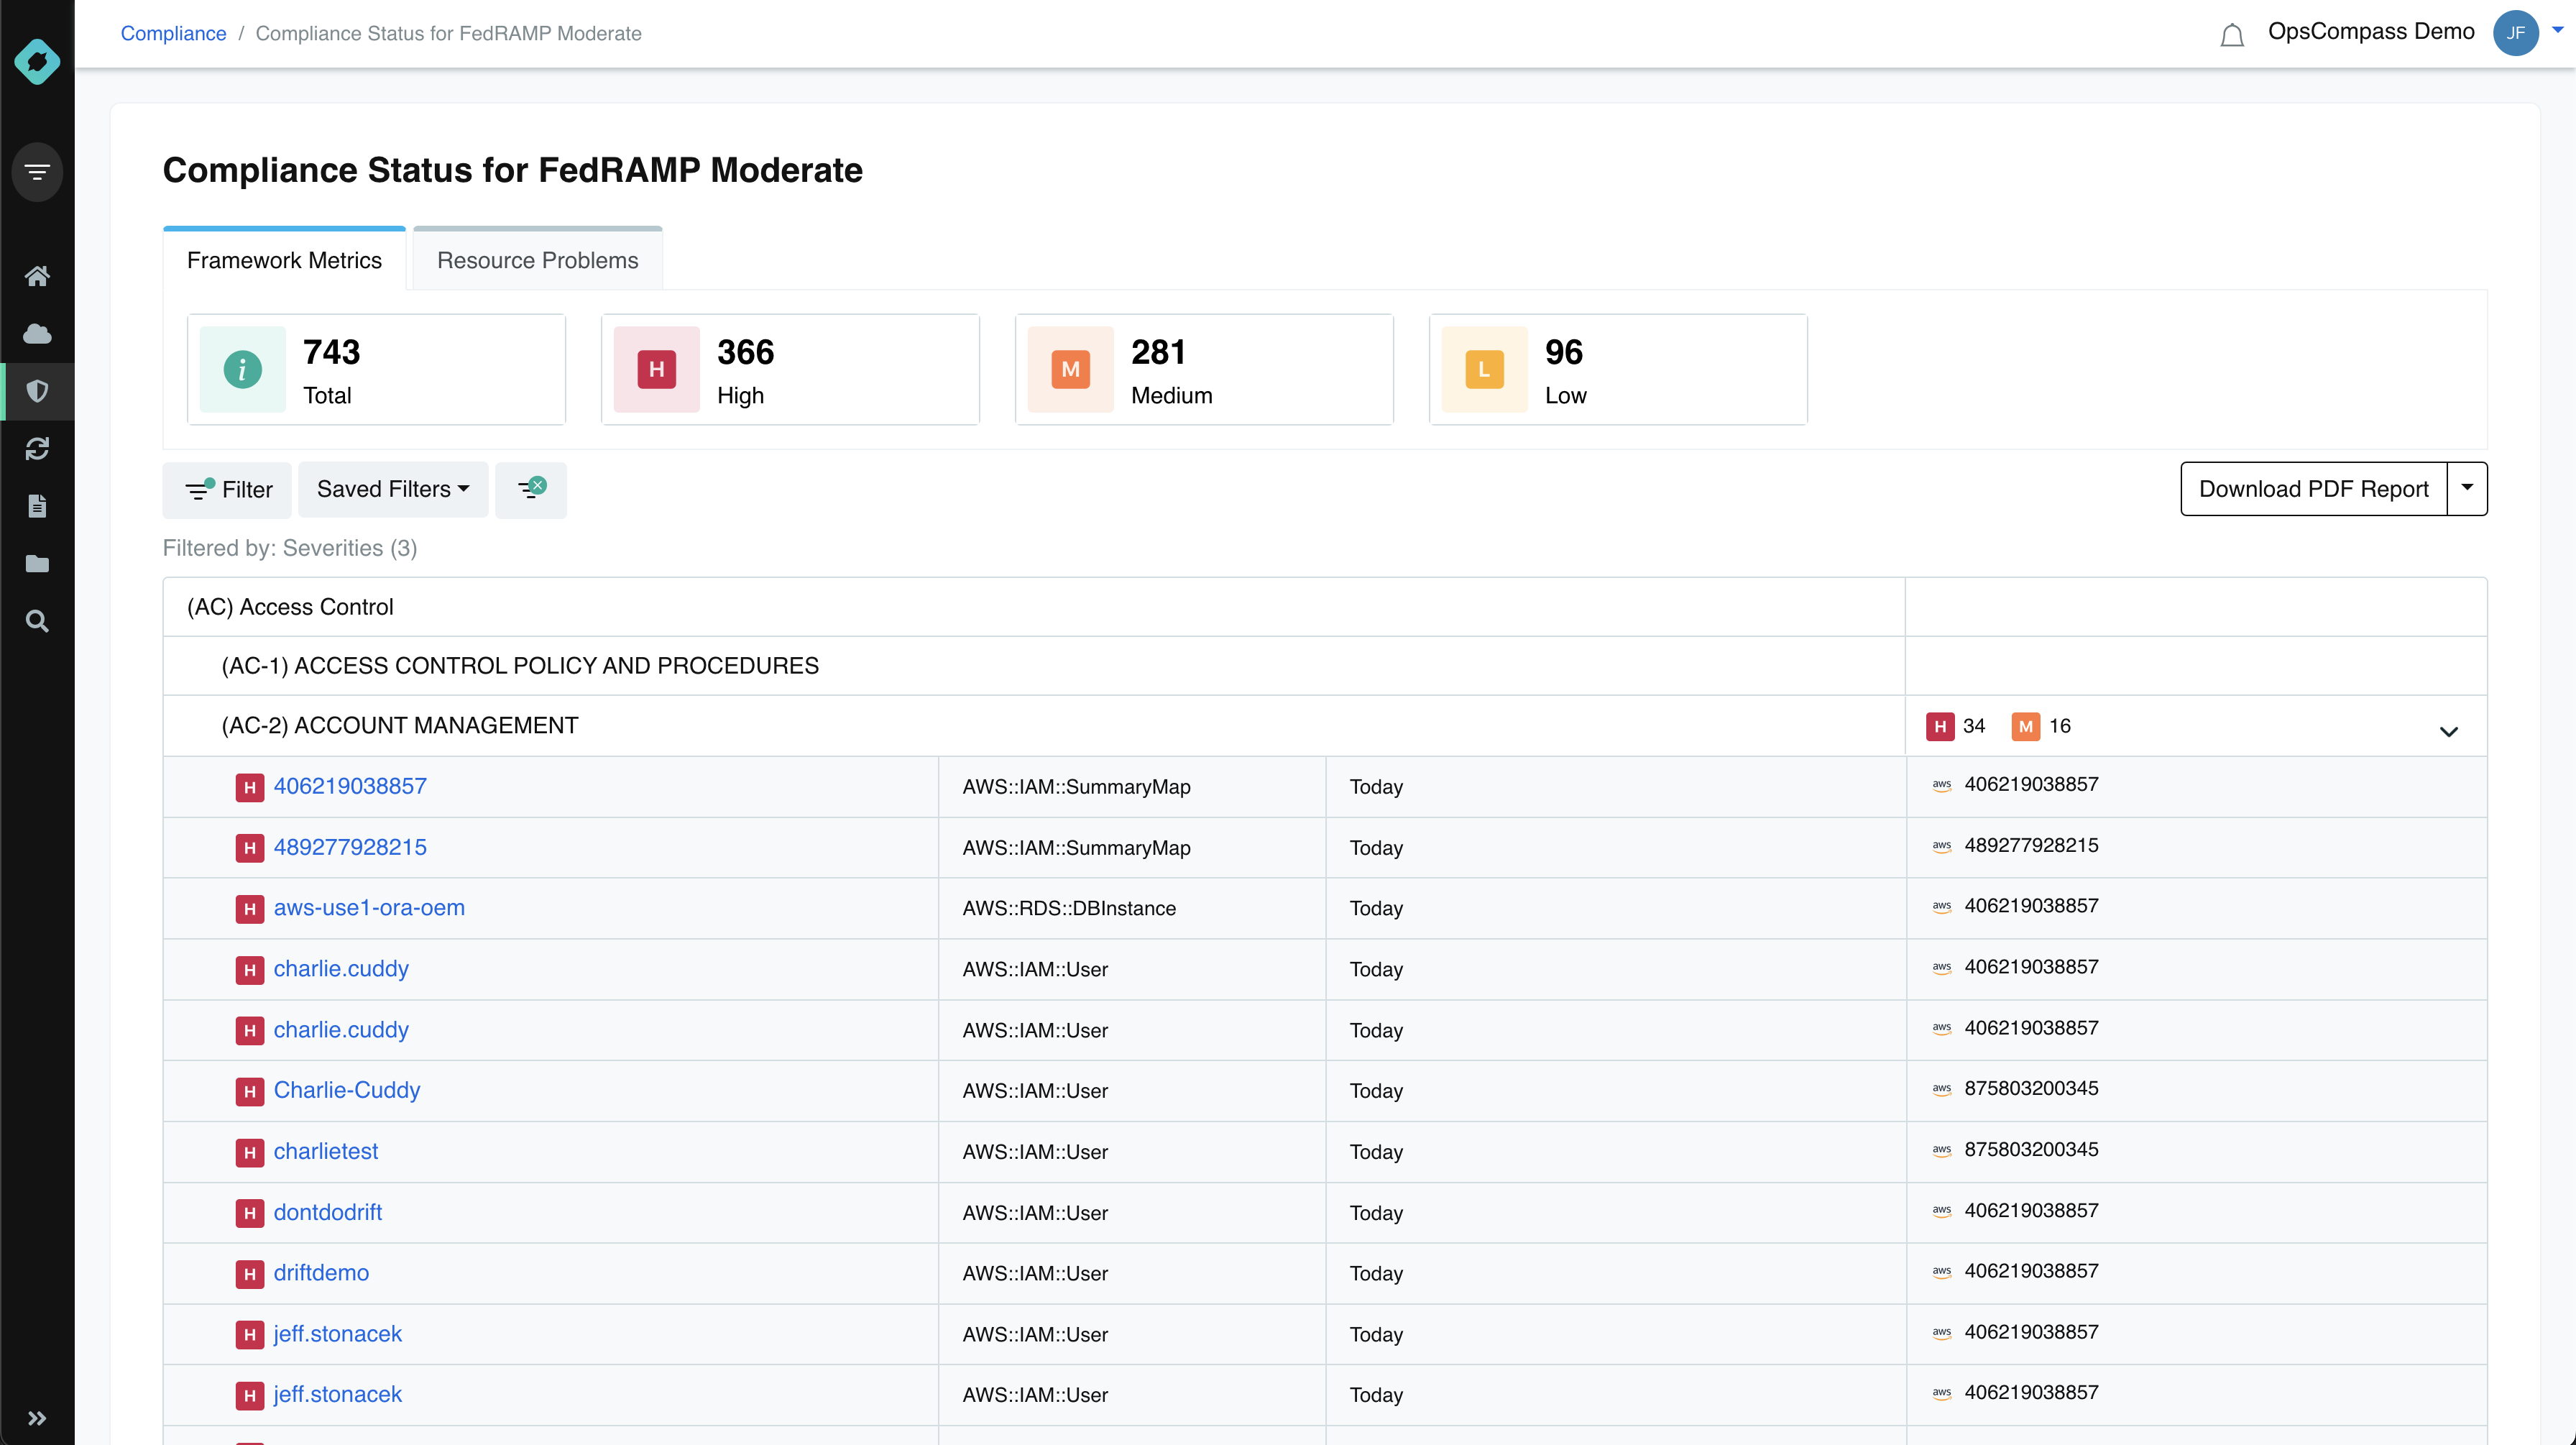The height and width of the screenshot is (1445, 2576).
Task: Click account 406219038857 in the driftdemo row
Action: [2031, 1271]
